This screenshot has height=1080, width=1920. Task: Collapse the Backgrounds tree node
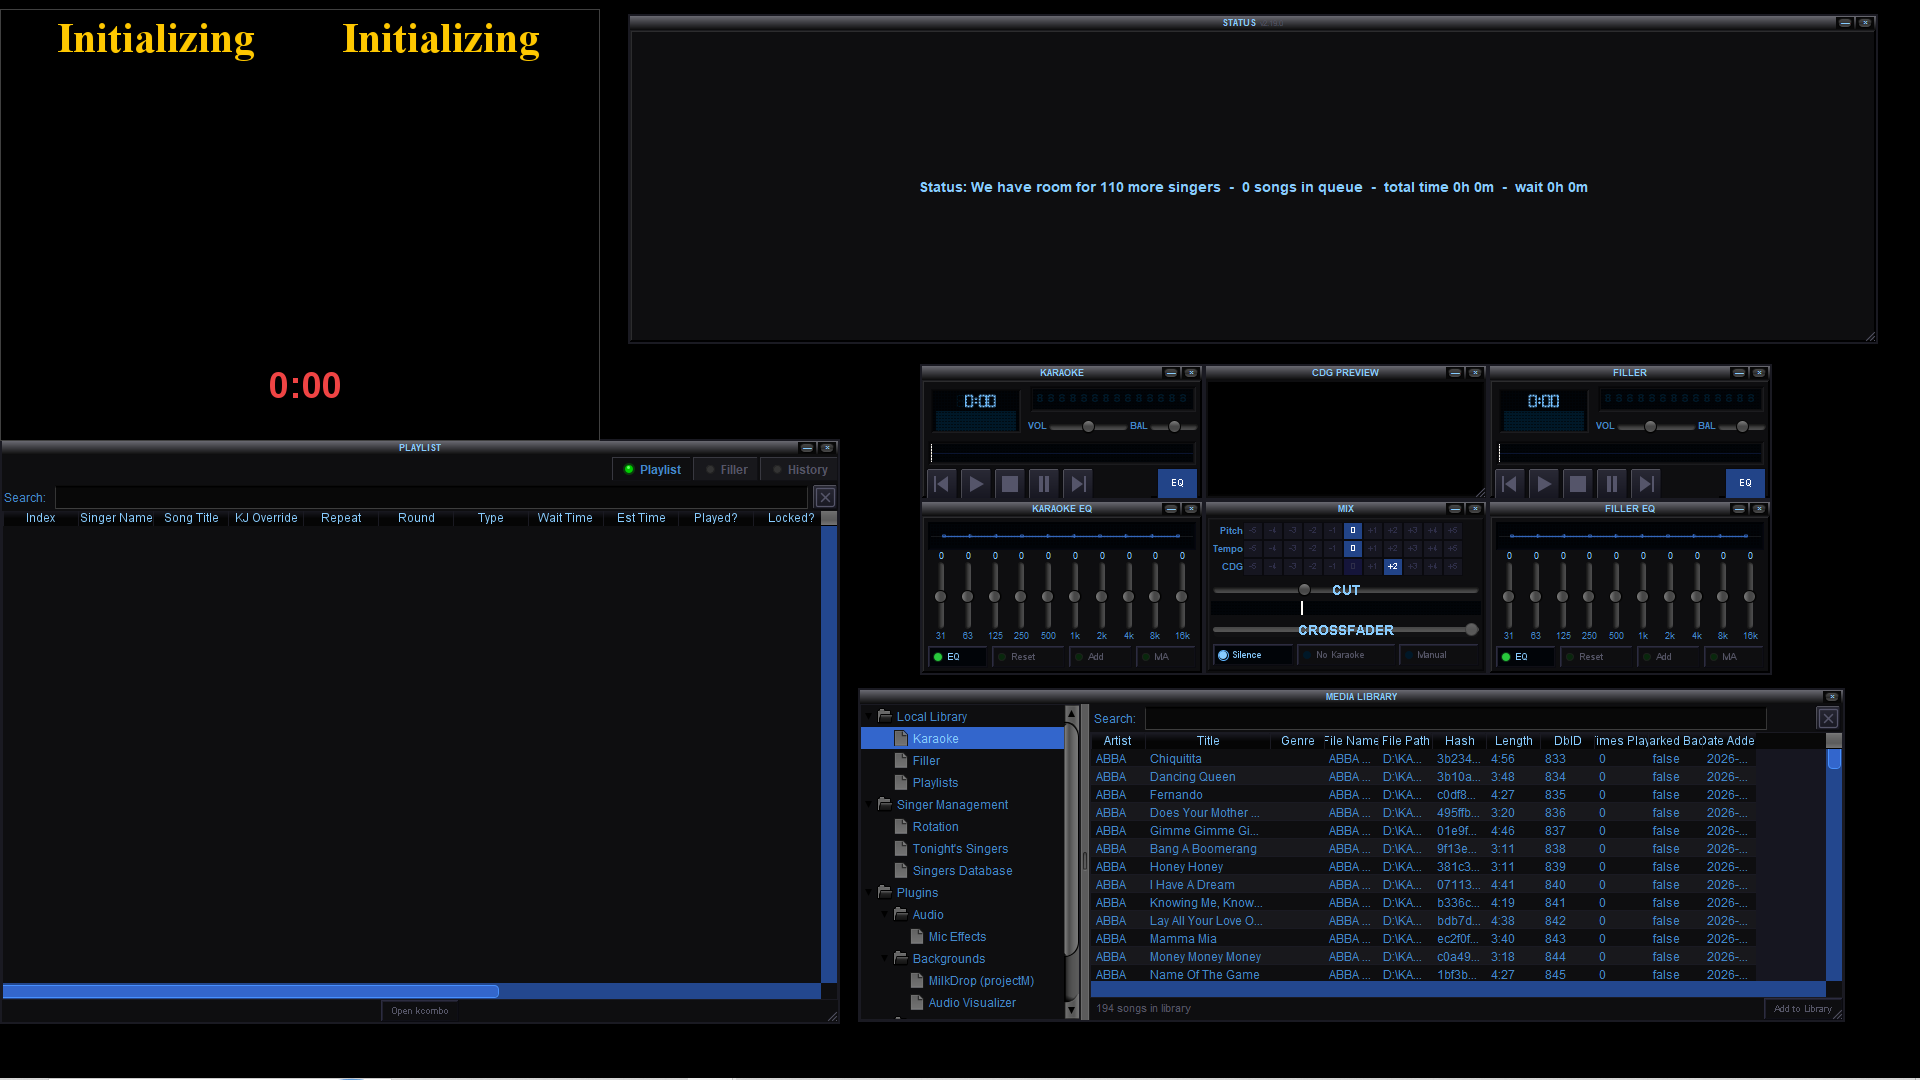click(x=885, y=958)
